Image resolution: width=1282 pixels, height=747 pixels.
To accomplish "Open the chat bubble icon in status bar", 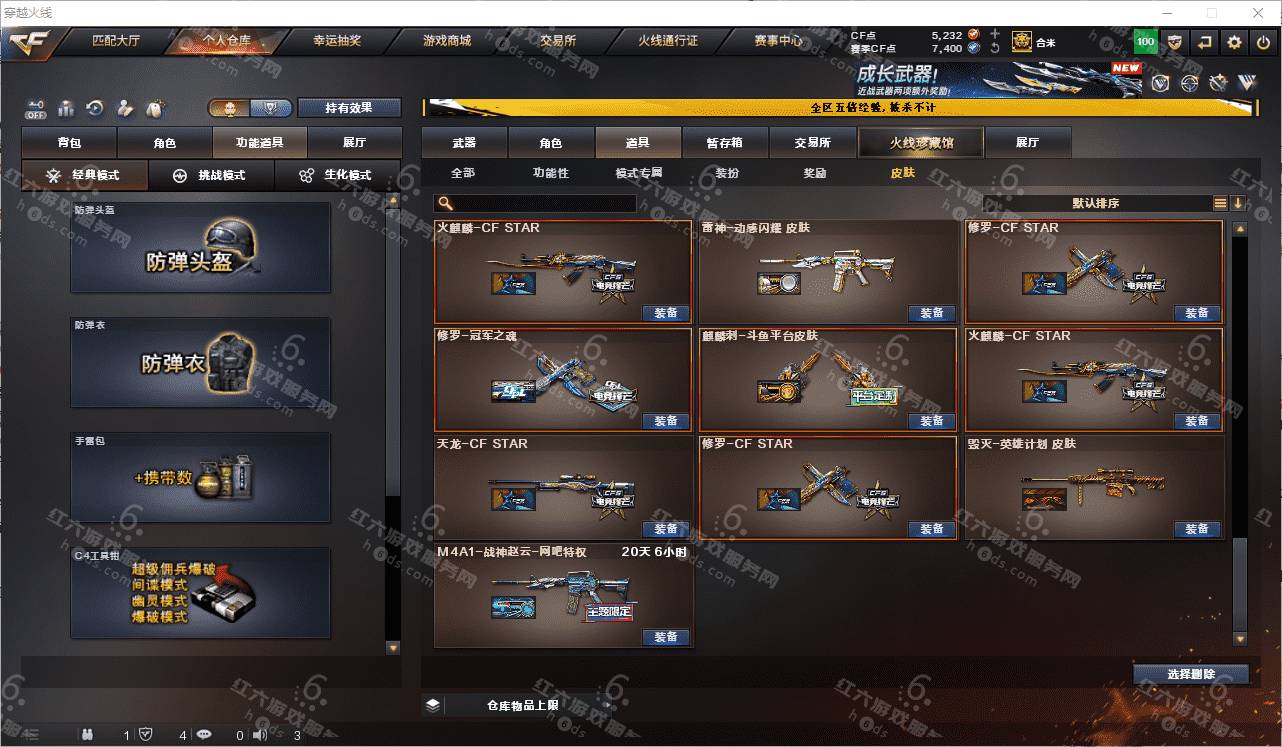I will (x=204, y=735).
